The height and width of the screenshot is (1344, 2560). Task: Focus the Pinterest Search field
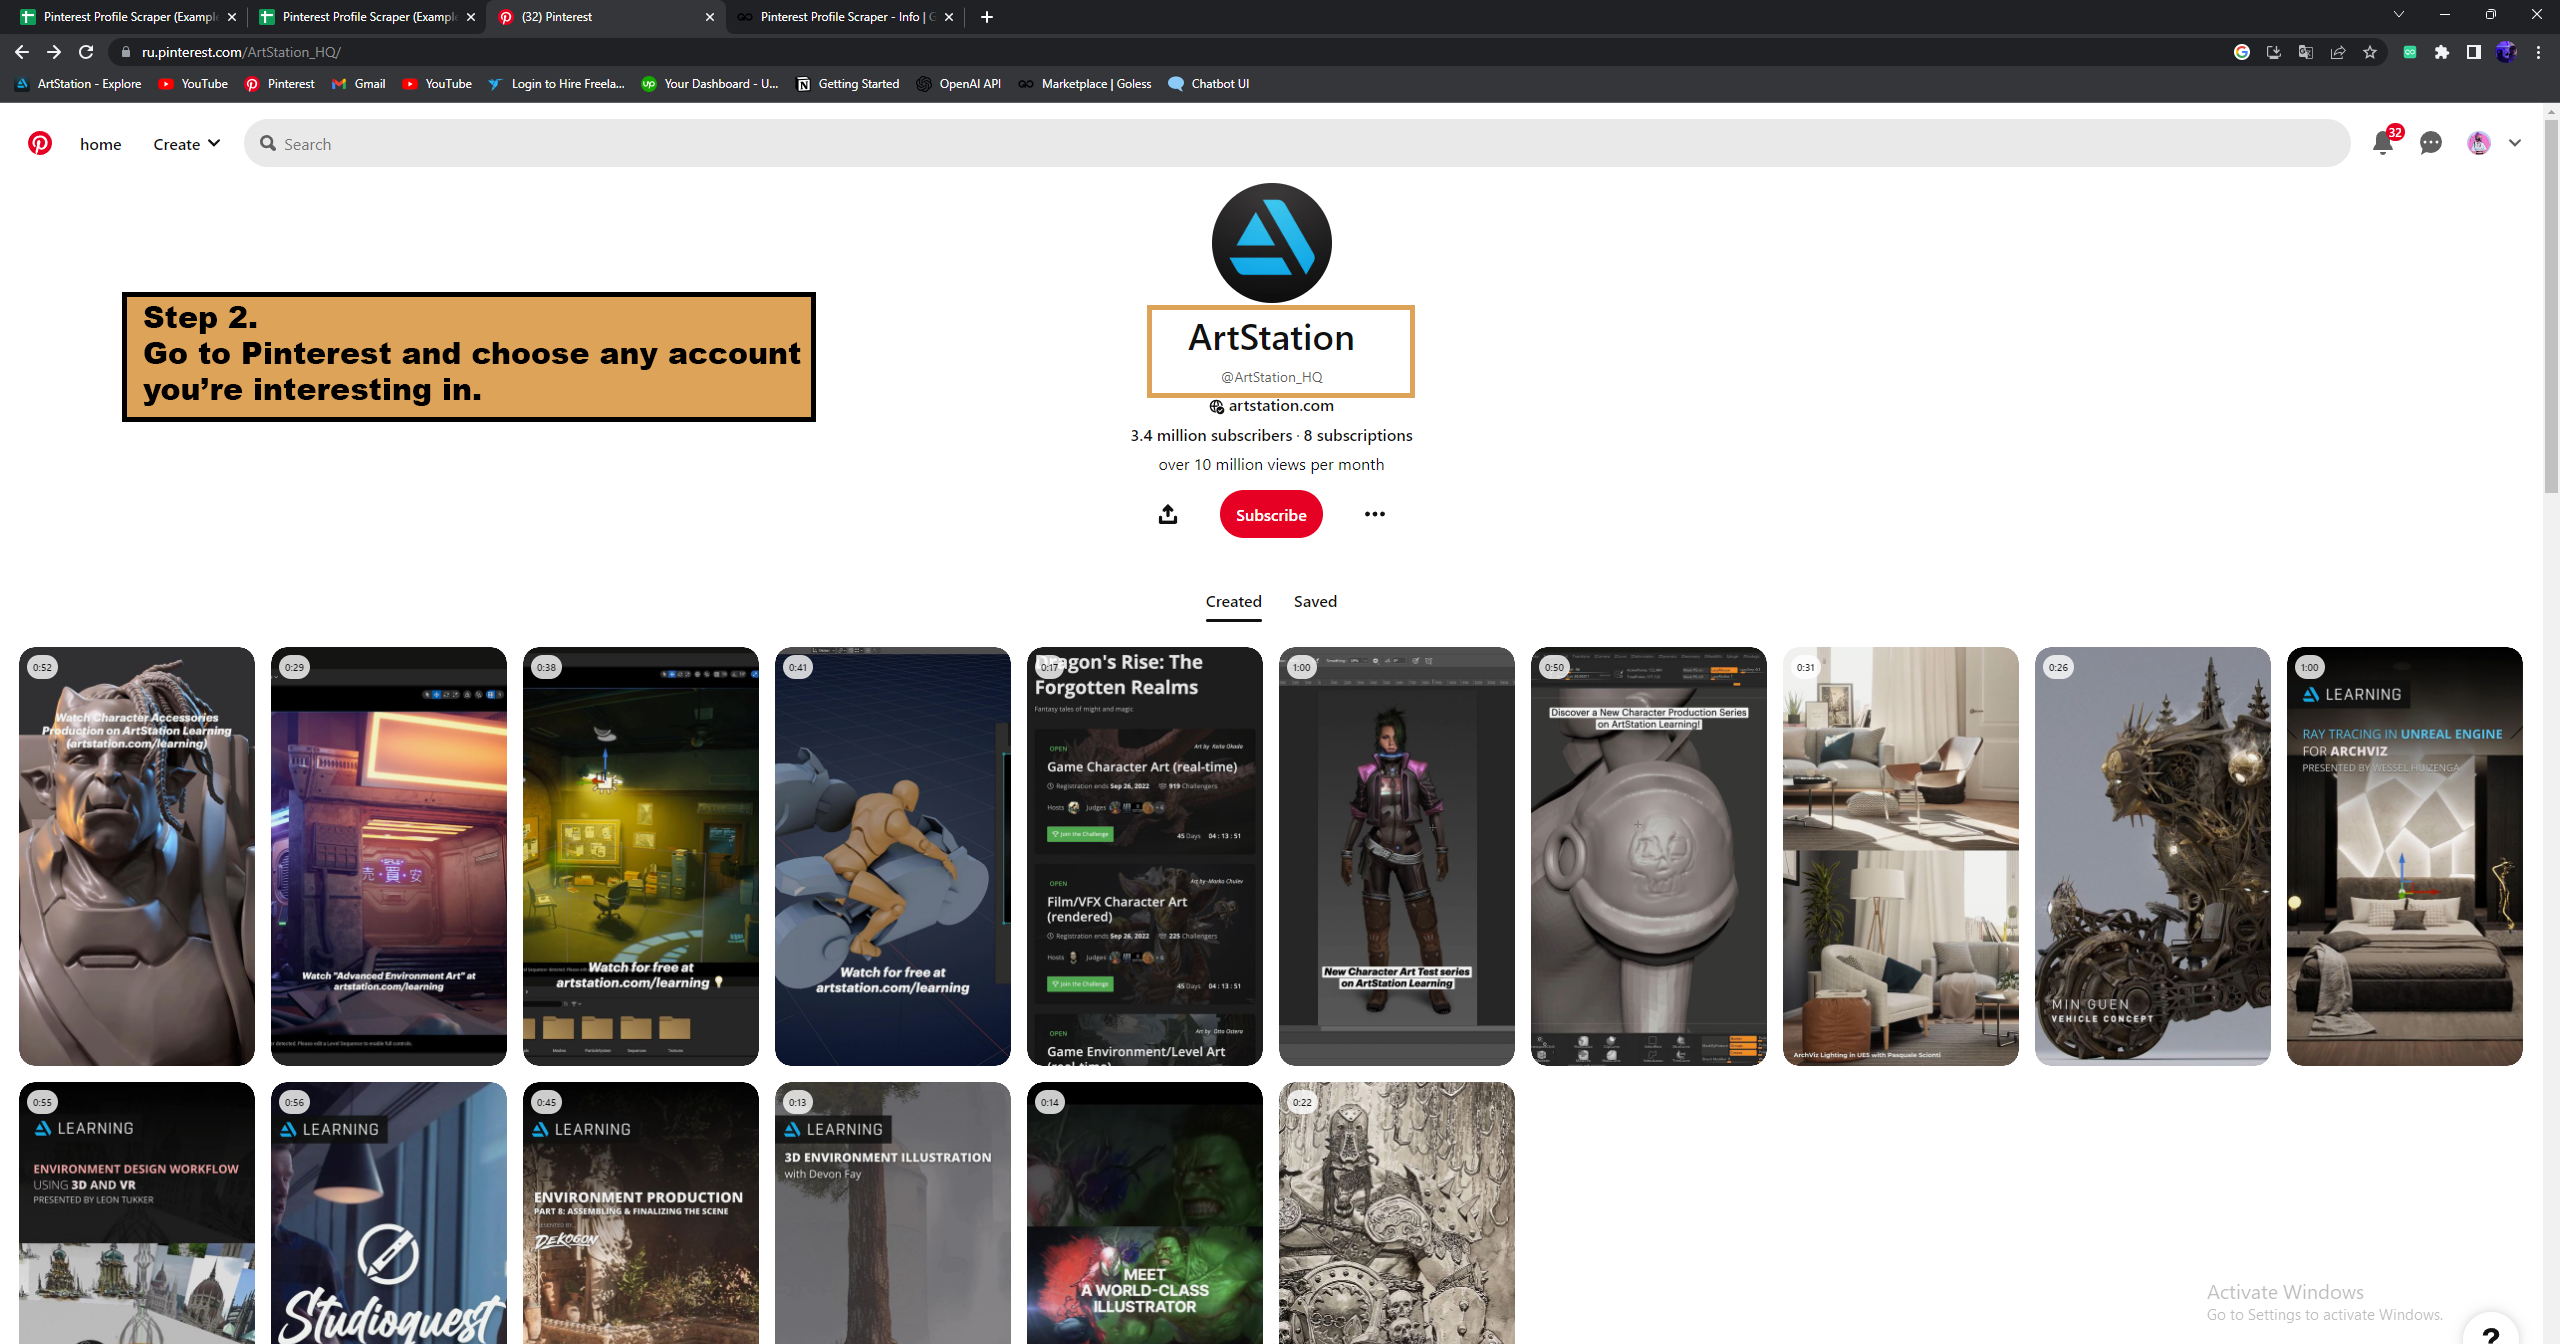(1297, 143)
